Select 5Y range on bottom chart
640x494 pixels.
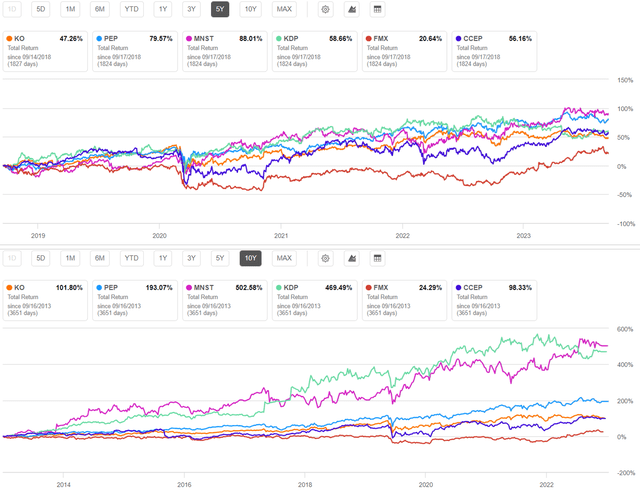(220, 258)
